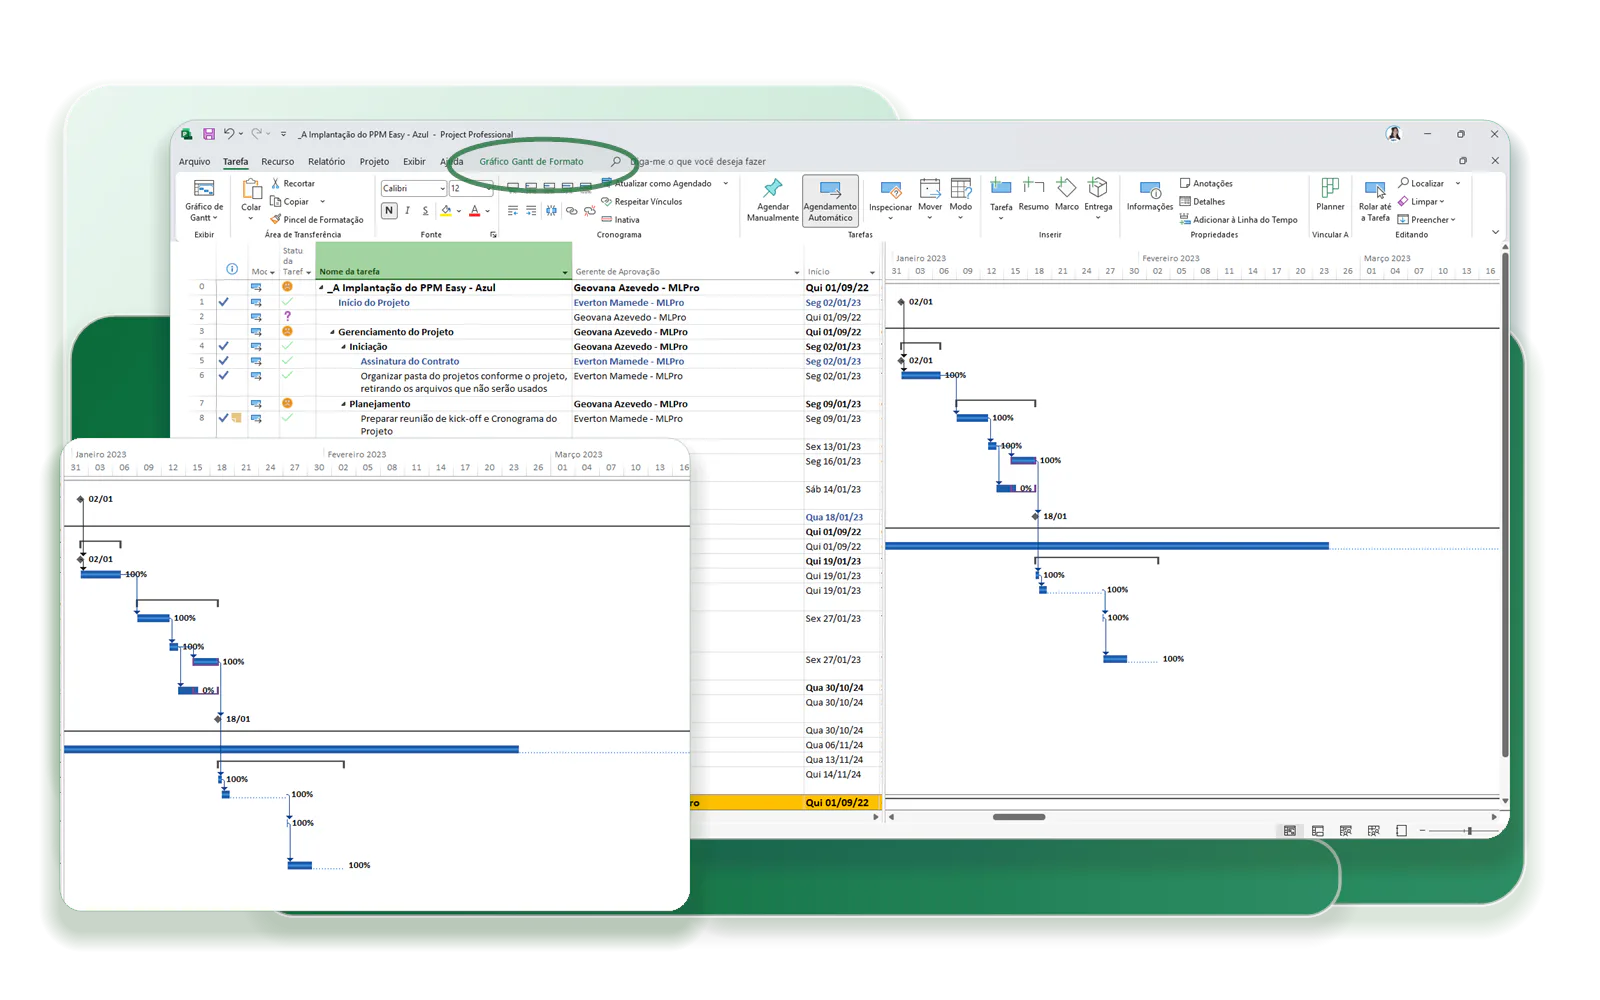Collapse the Iniciação group
This screenshot has height=1000, width=1600.
(344, 347)
